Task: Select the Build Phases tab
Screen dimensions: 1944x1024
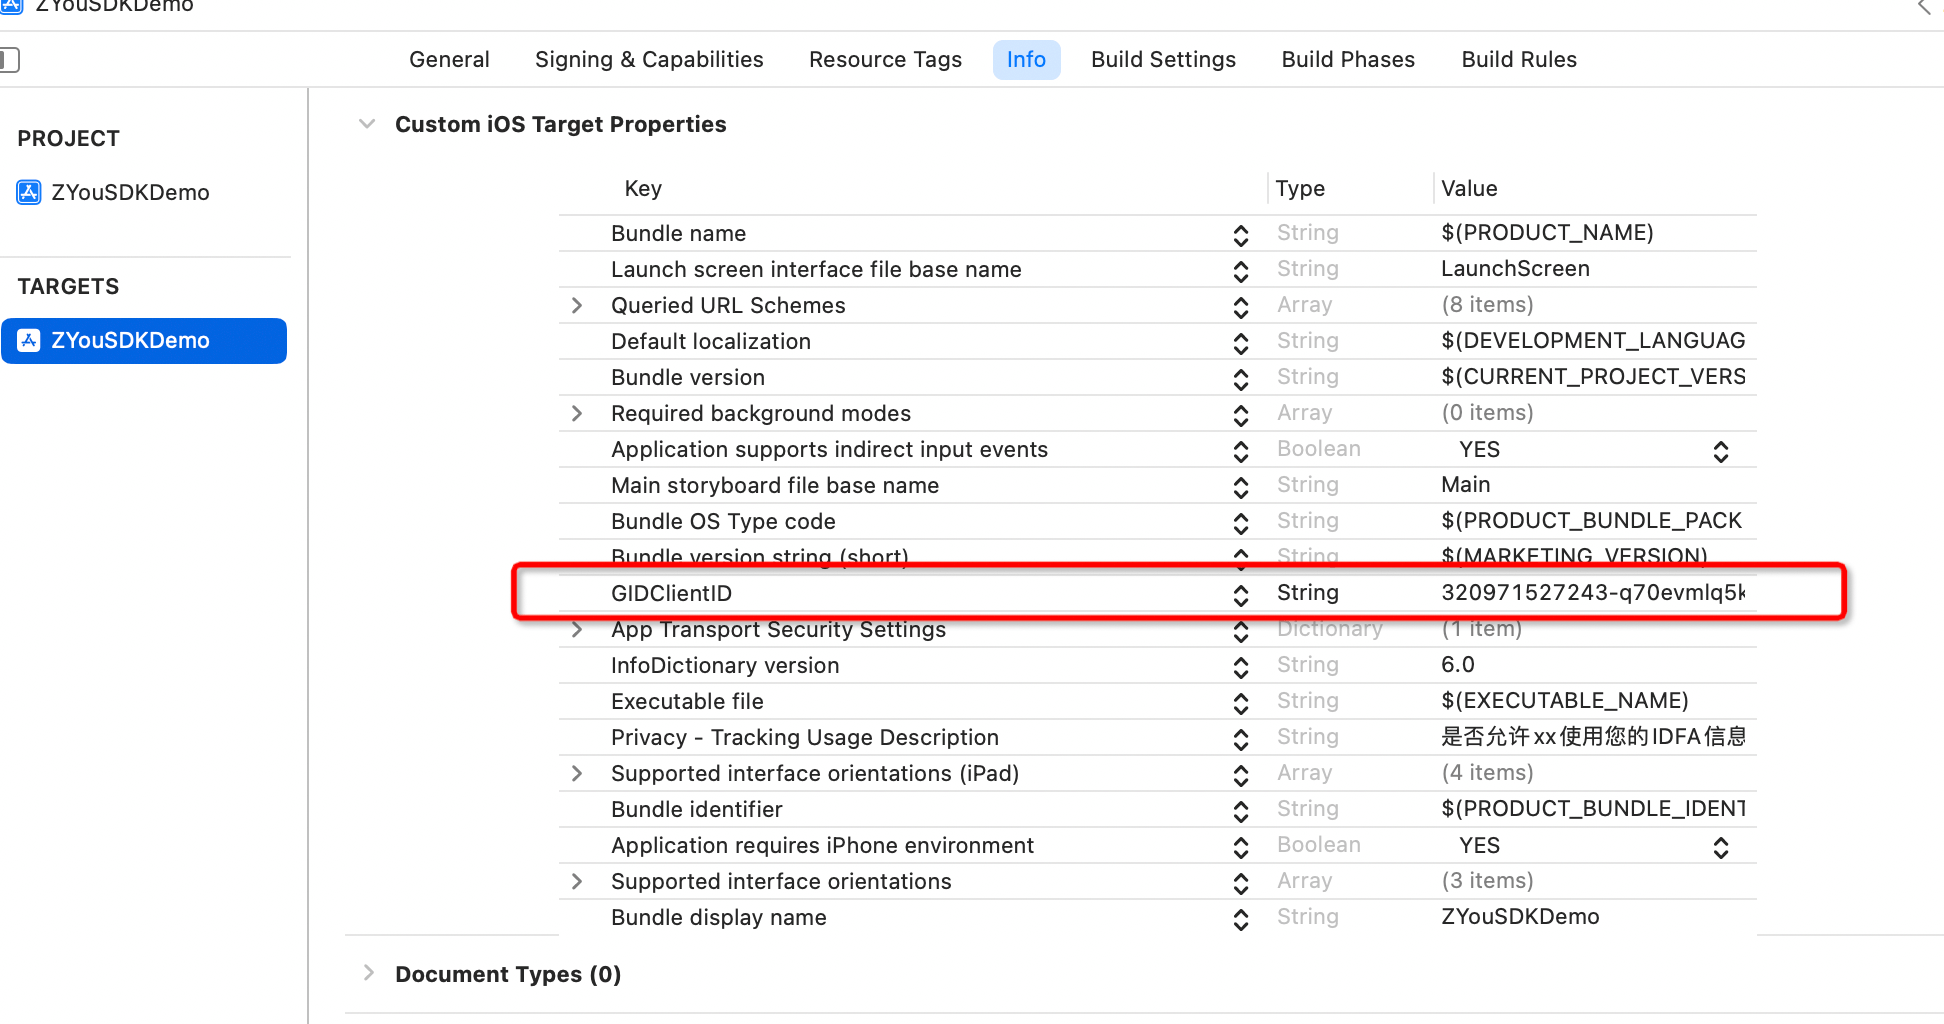Action: [1348, 60]
